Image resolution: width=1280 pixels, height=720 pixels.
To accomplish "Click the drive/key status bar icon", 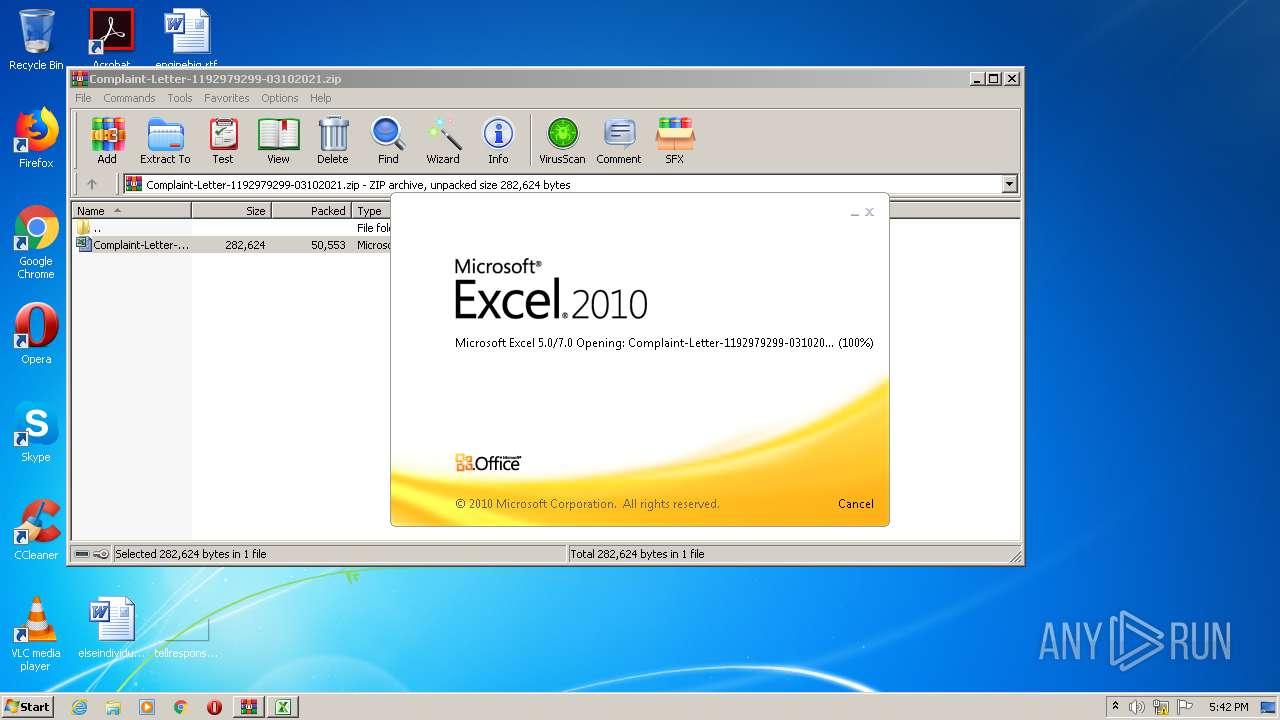I will 92,554.
